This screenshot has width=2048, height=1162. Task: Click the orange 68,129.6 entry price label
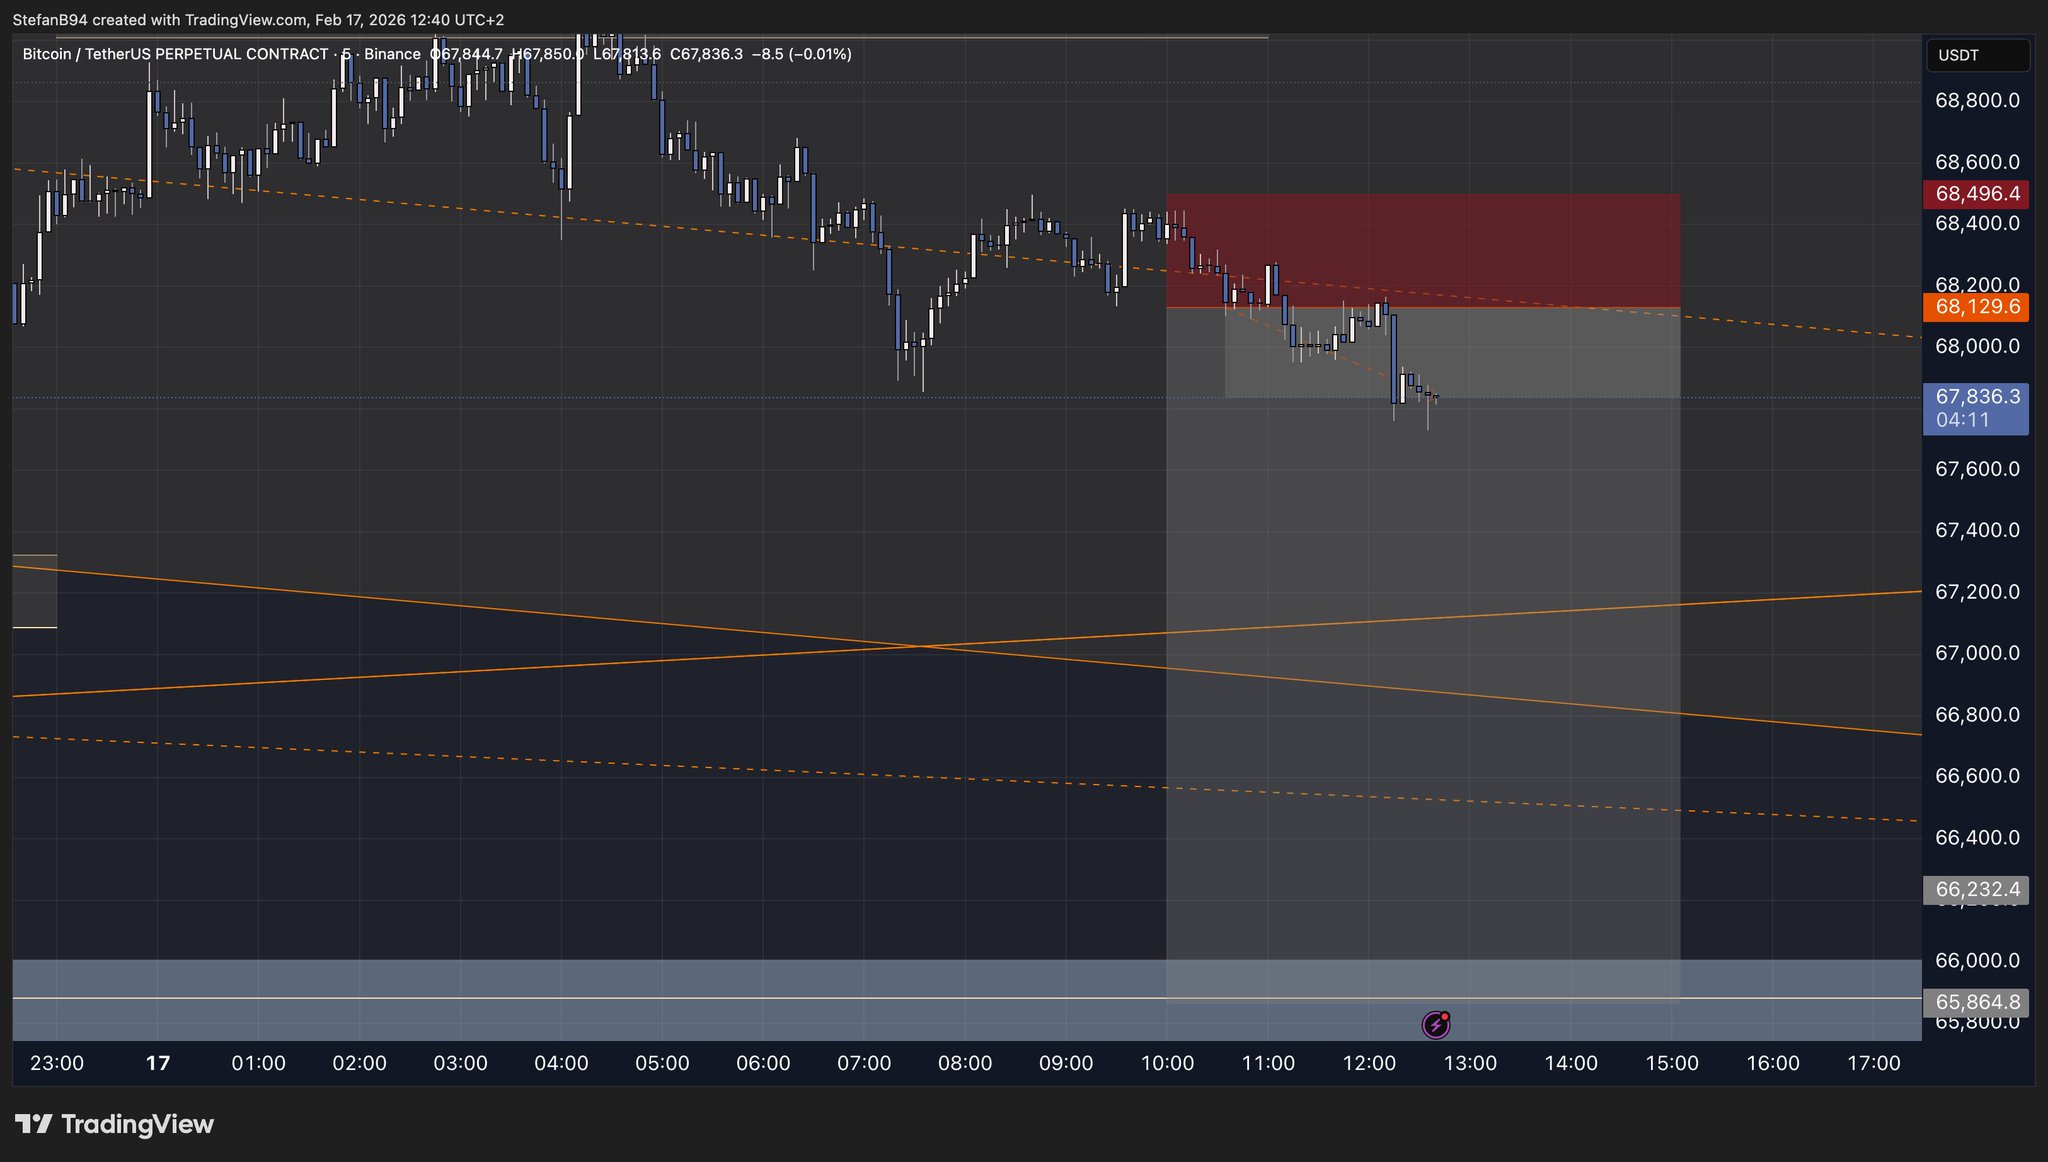click(1976, 307)
